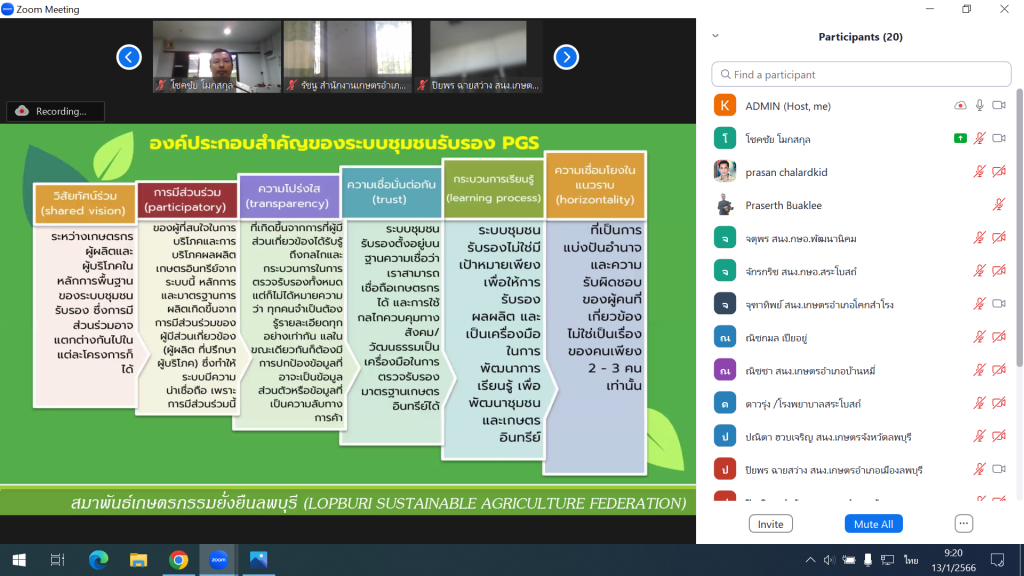The width and height of the screenshot is (1024, 576).
Task: Click the green screen-share icon in participant list
Action: [x=961, y=139]
